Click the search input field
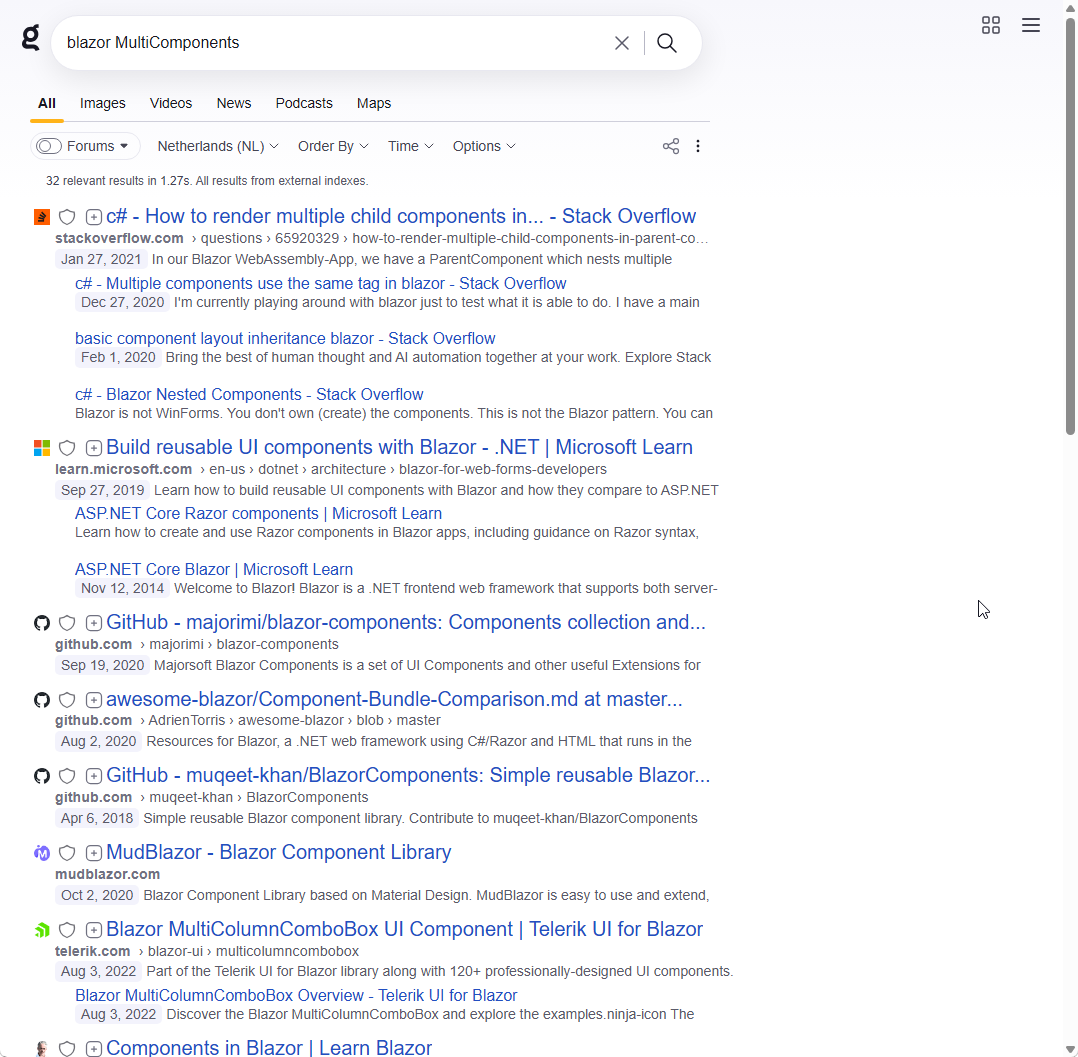 click(333, 43)
